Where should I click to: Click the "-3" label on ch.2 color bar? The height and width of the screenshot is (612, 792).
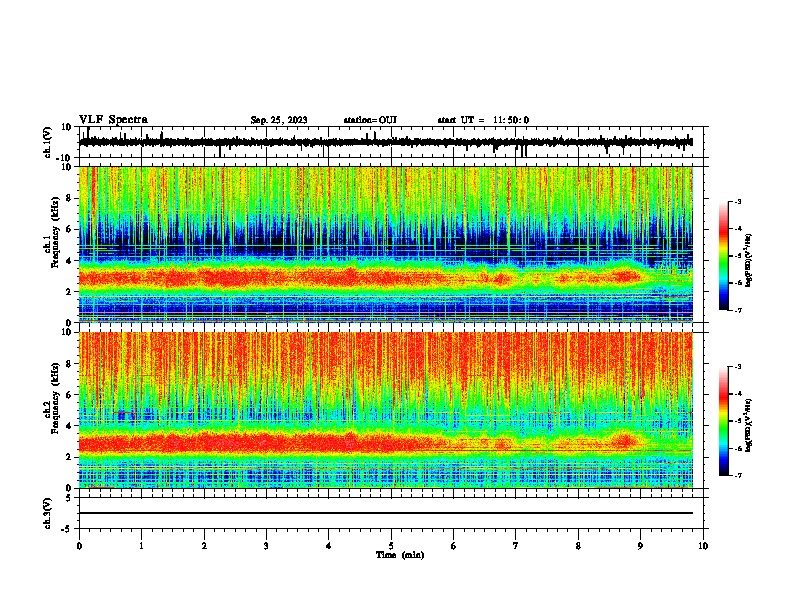click(x=738, y=367)
